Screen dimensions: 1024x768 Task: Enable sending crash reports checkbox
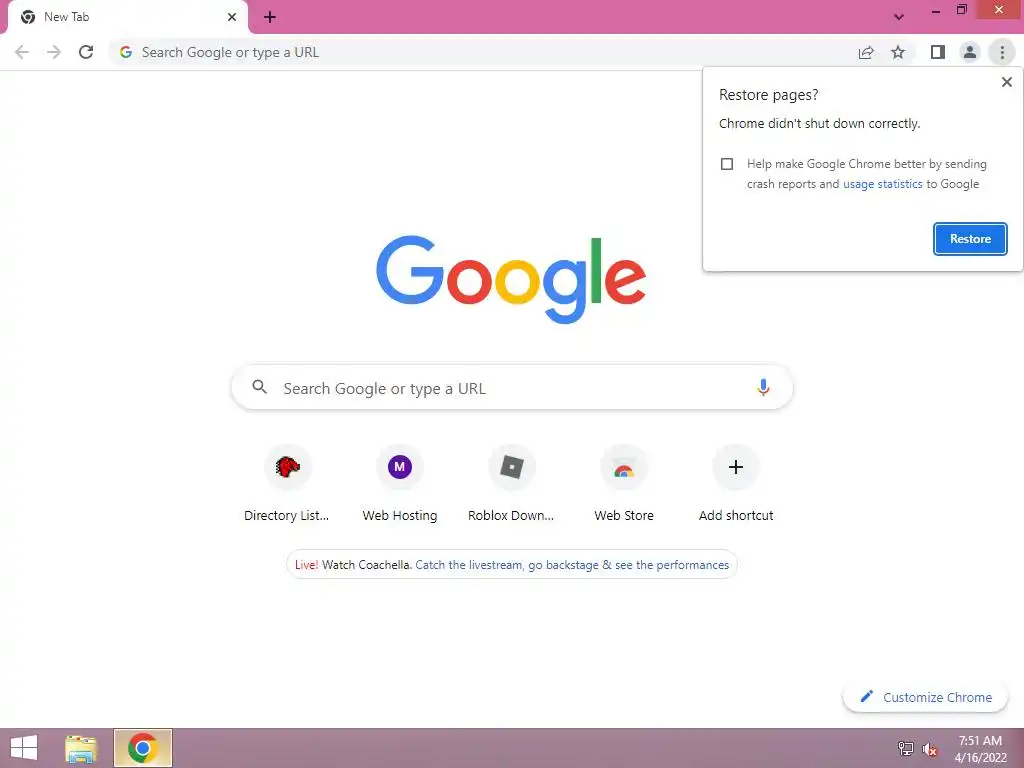pos(727,164)
